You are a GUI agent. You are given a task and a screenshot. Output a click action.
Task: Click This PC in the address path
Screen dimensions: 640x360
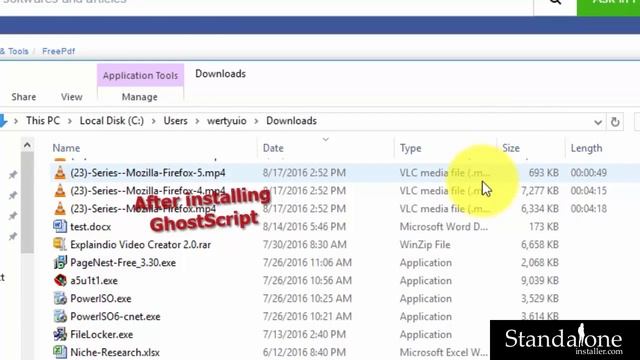pyautogui.click(x=43, y=121)
